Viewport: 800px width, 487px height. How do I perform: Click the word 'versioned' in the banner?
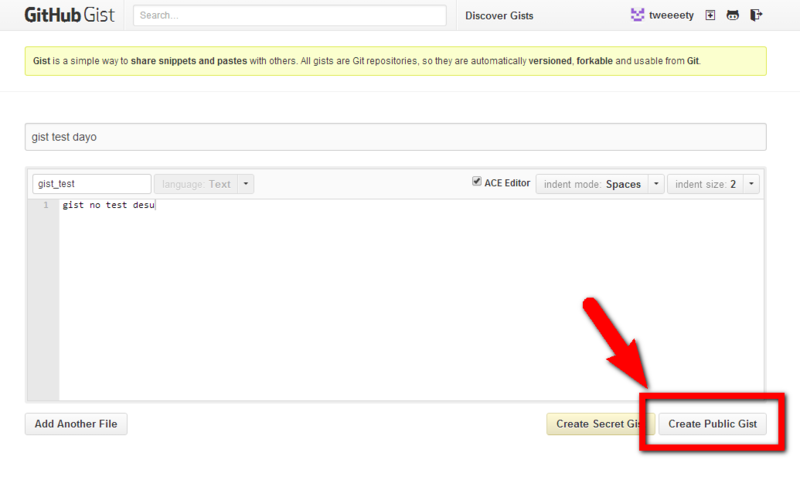(550, 61)
